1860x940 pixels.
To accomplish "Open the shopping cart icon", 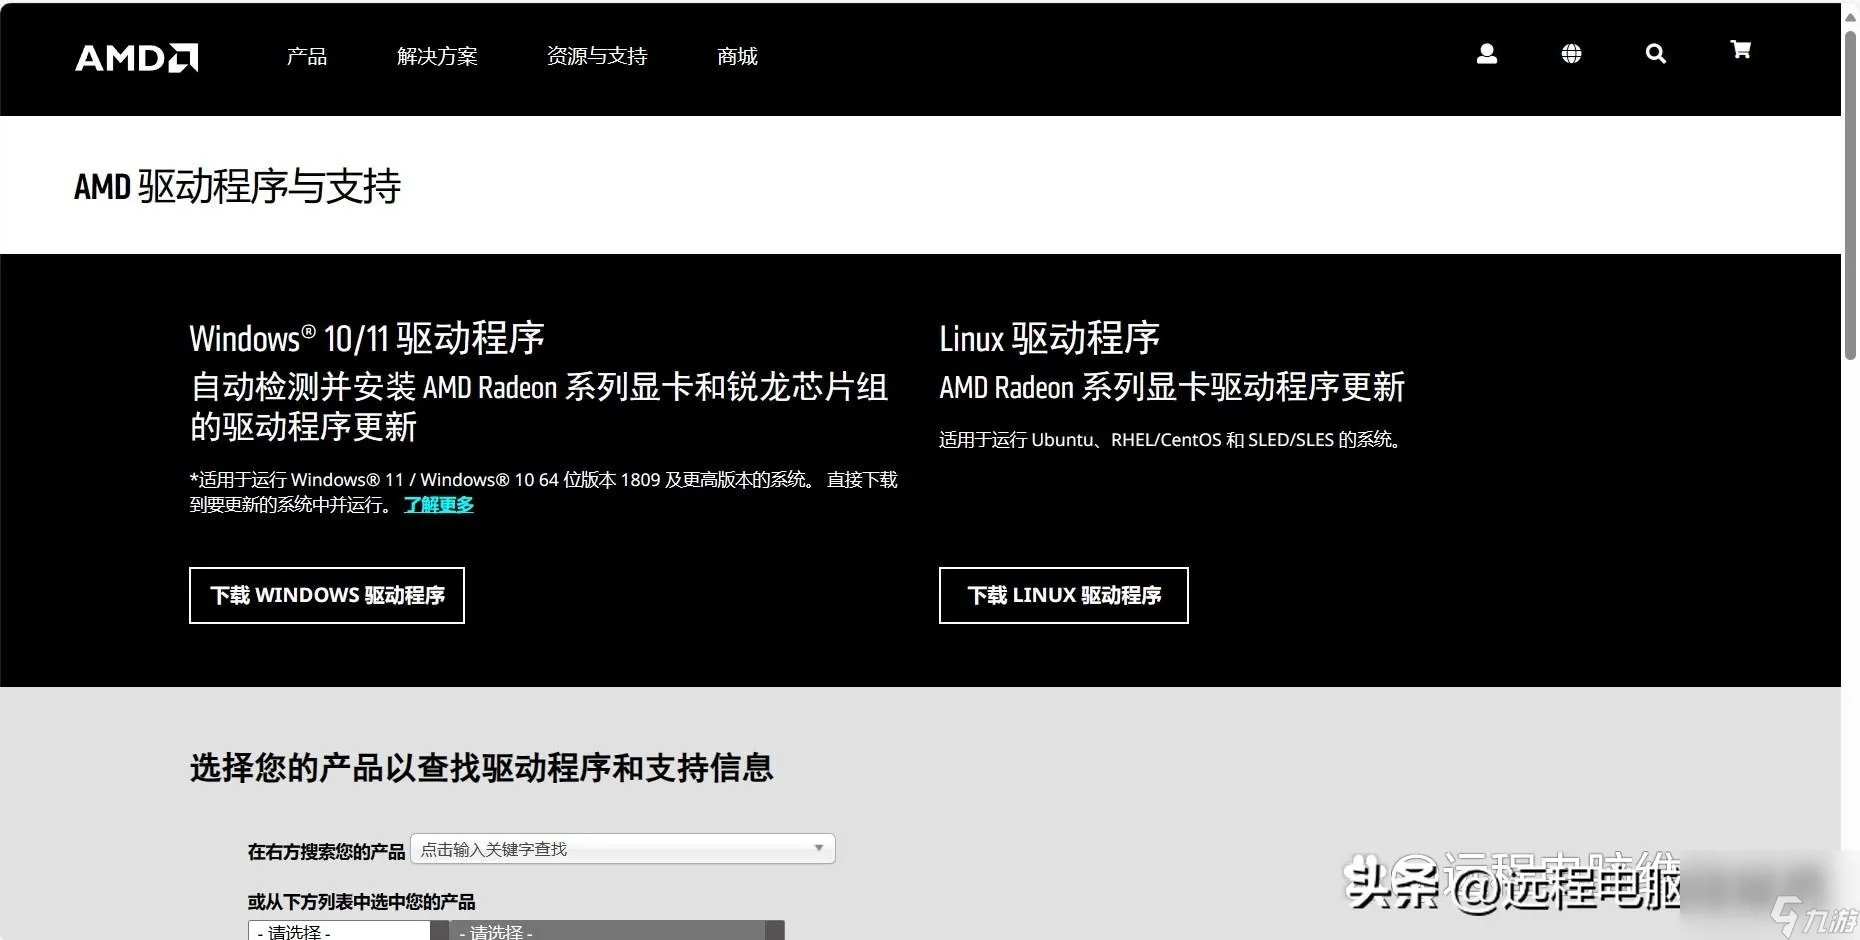I will [1741, 50].
